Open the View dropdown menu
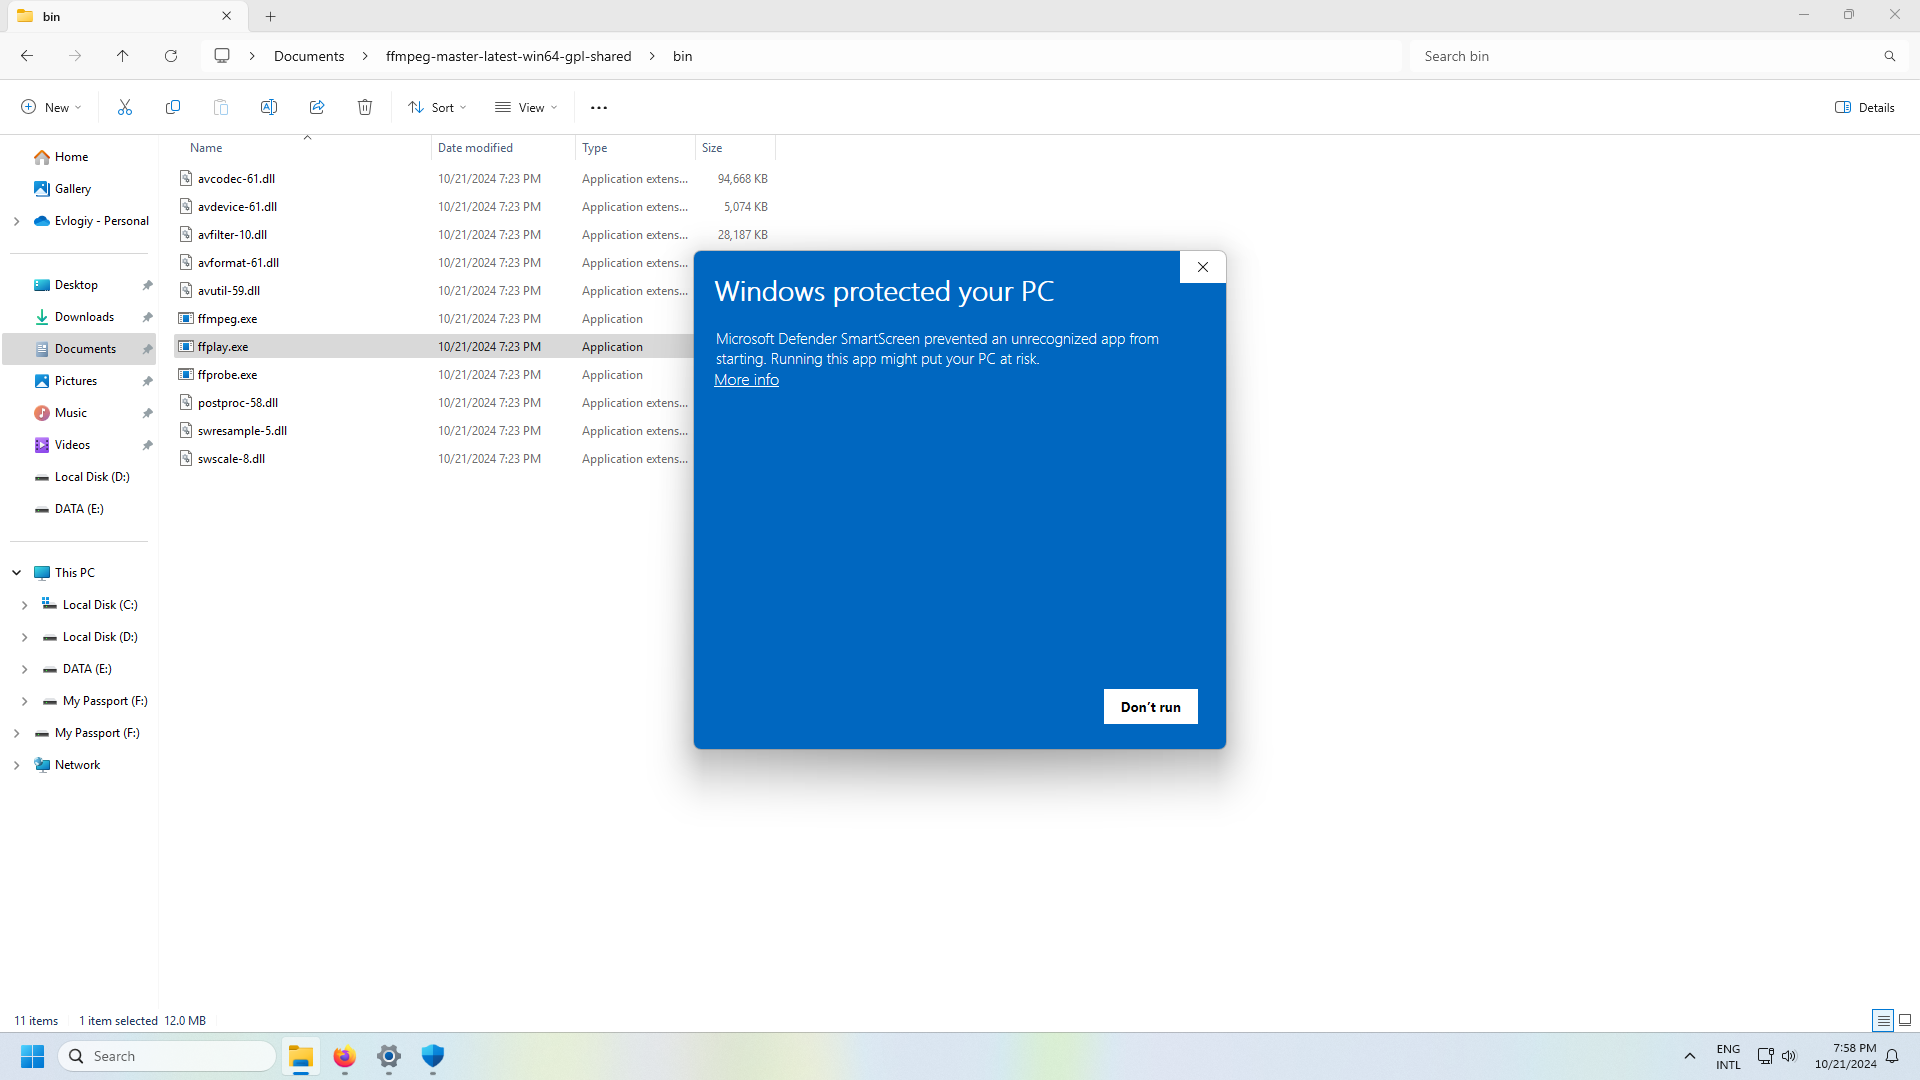 [x=526, y=107]
